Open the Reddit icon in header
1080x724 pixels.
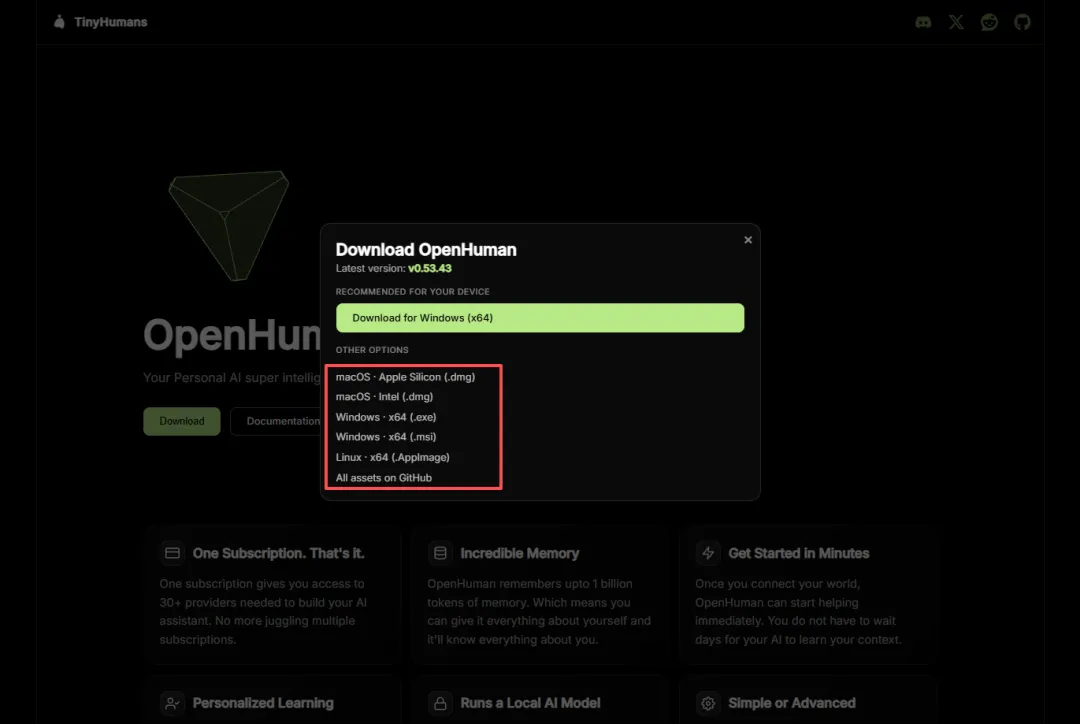(x=989, y=22)
